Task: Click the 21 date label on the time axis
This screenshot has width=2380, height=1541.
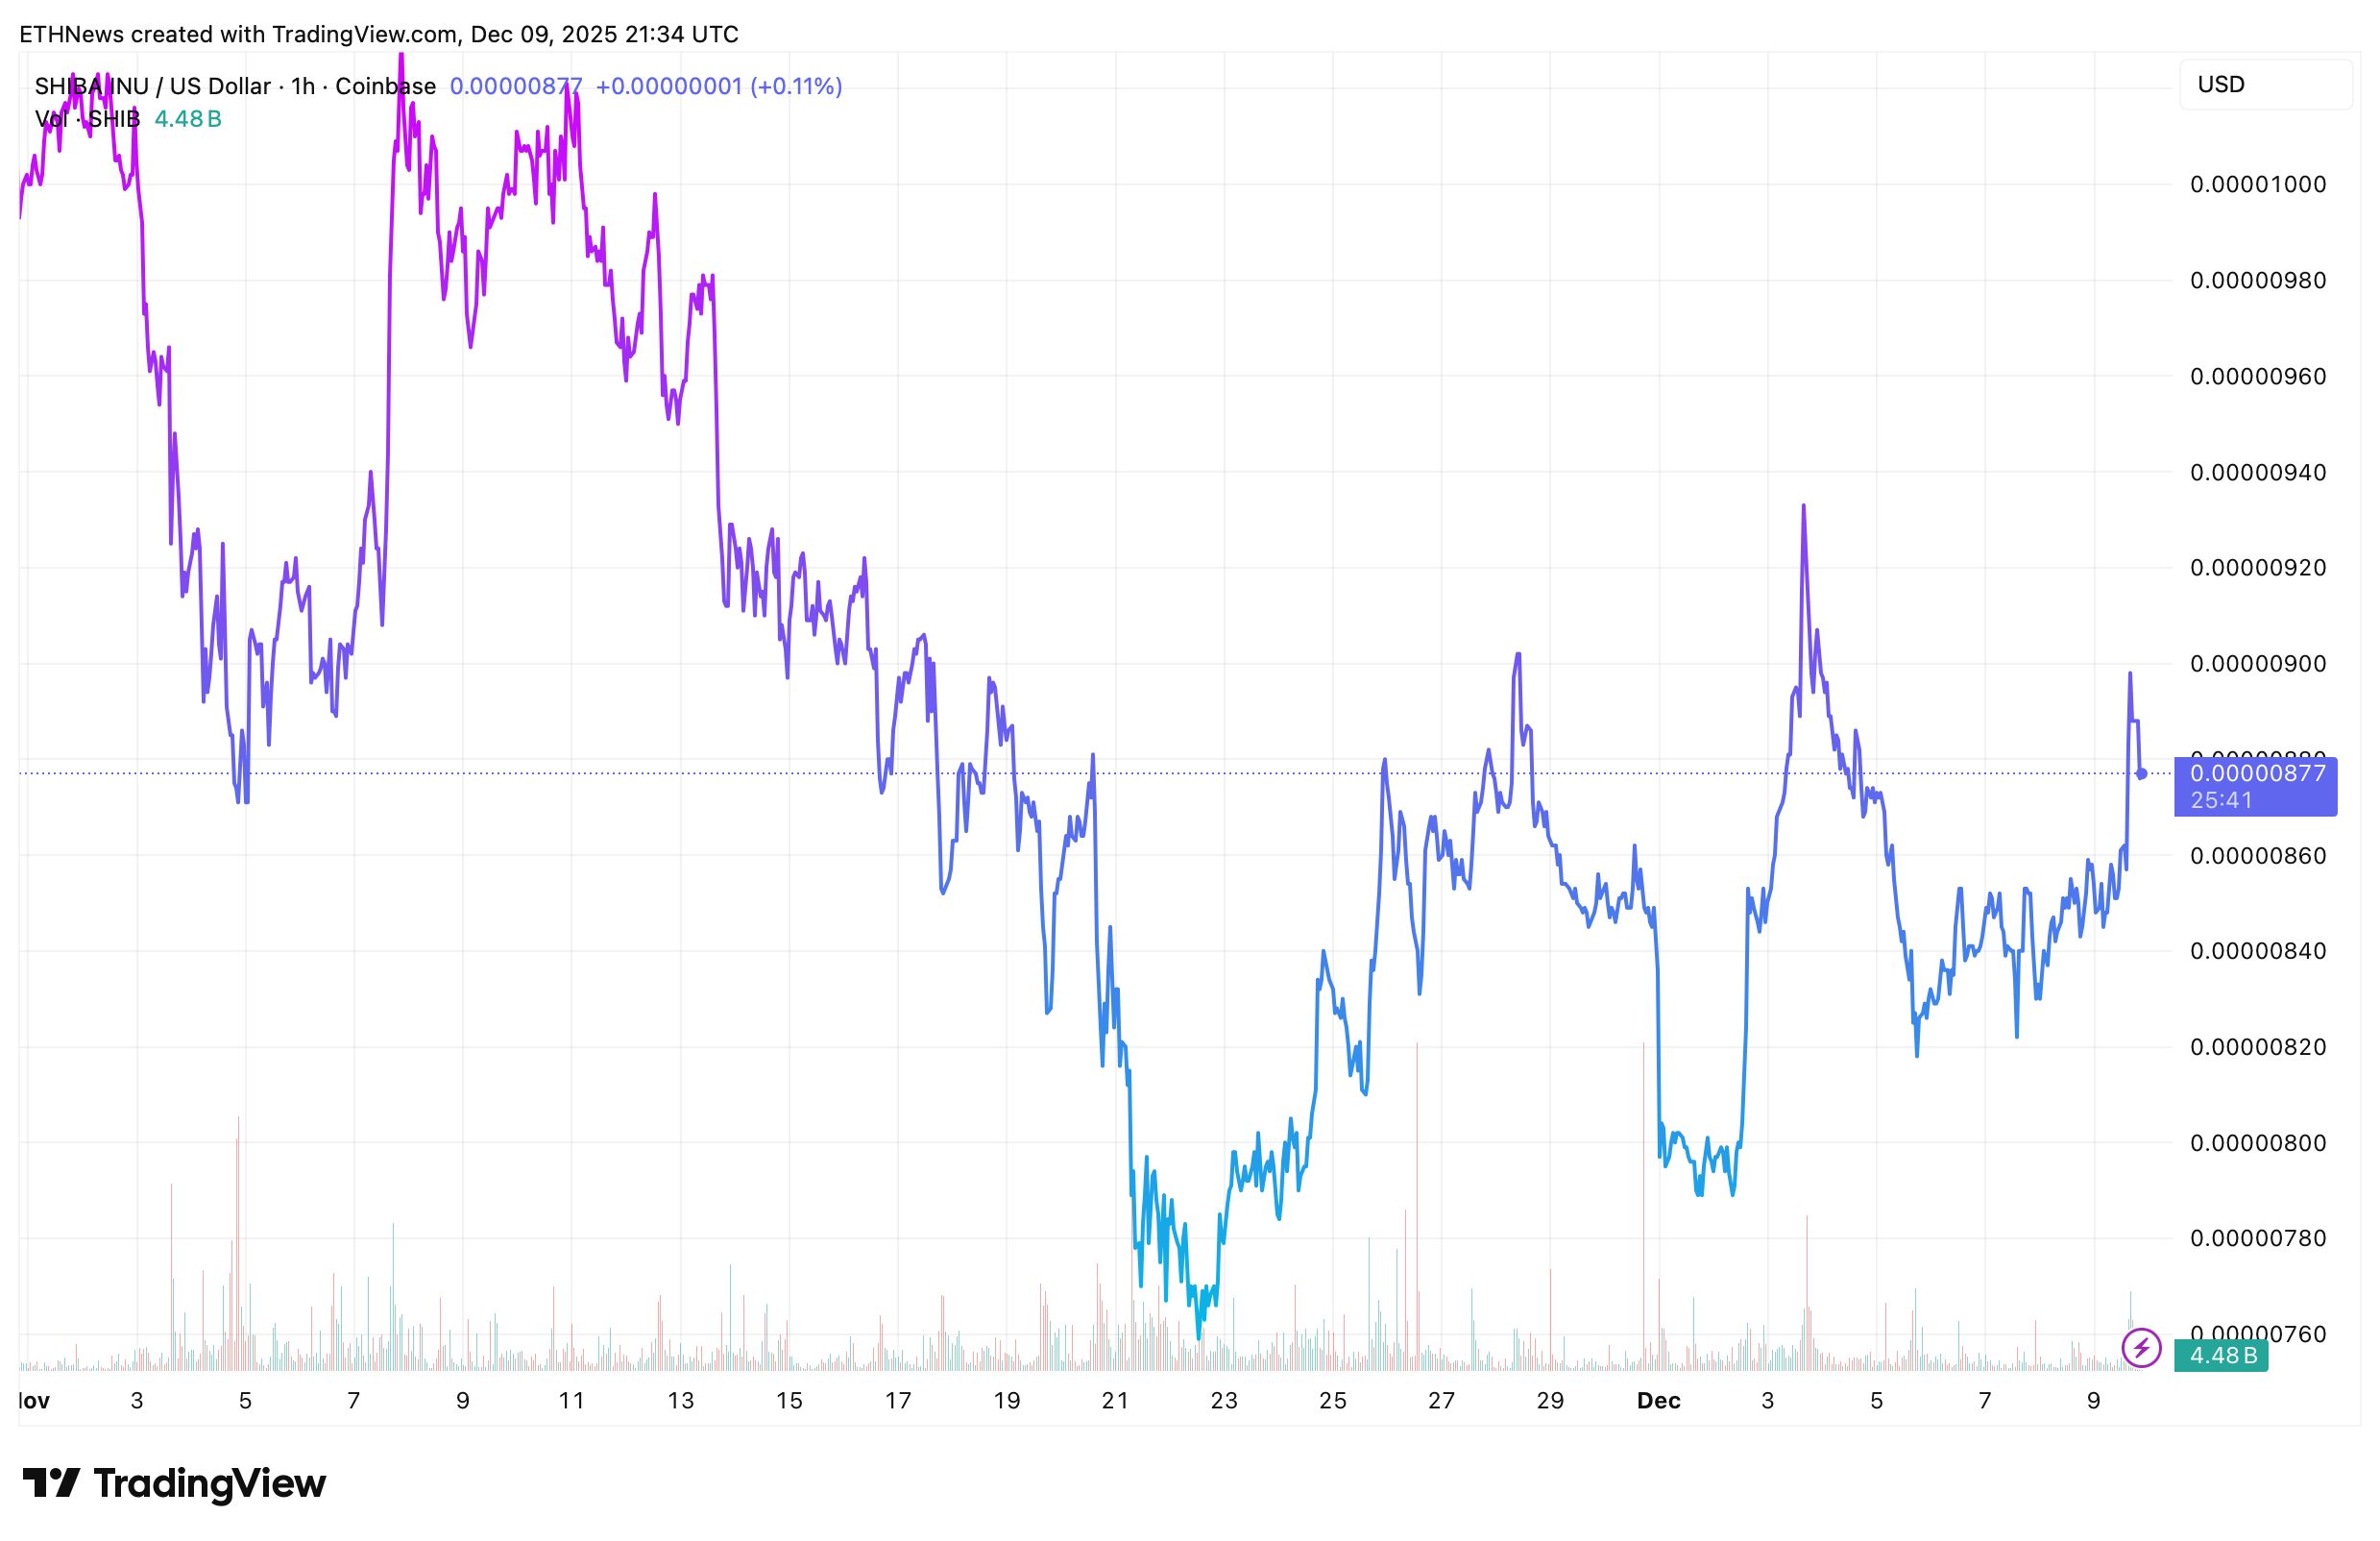Action: coord(1115,1400)
